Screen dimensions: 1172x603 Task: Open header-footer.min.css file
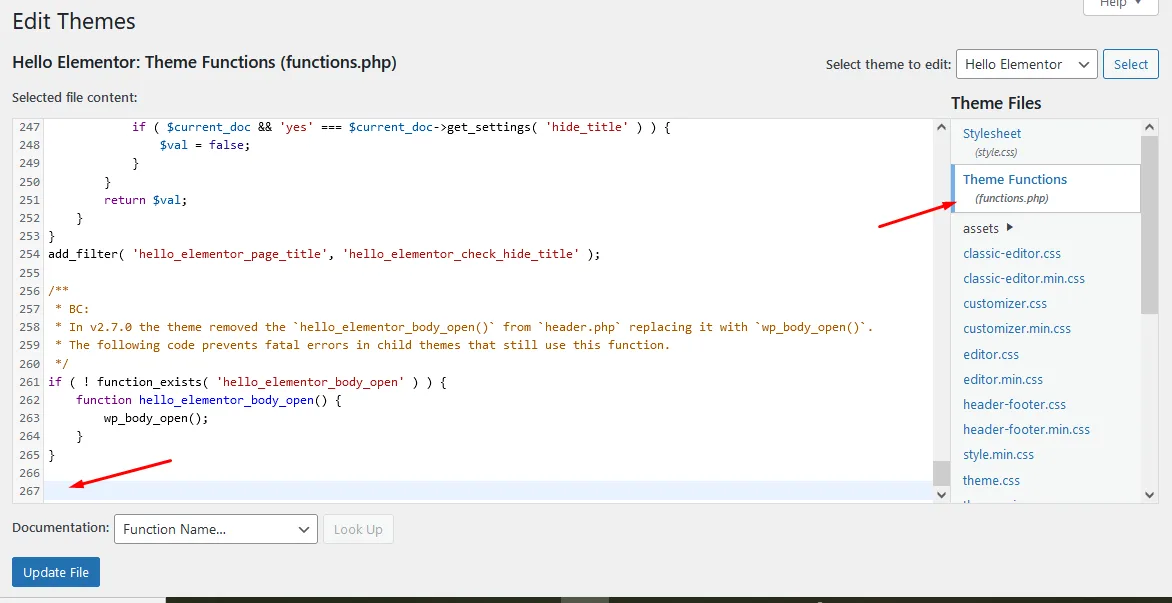(1026, 430)
